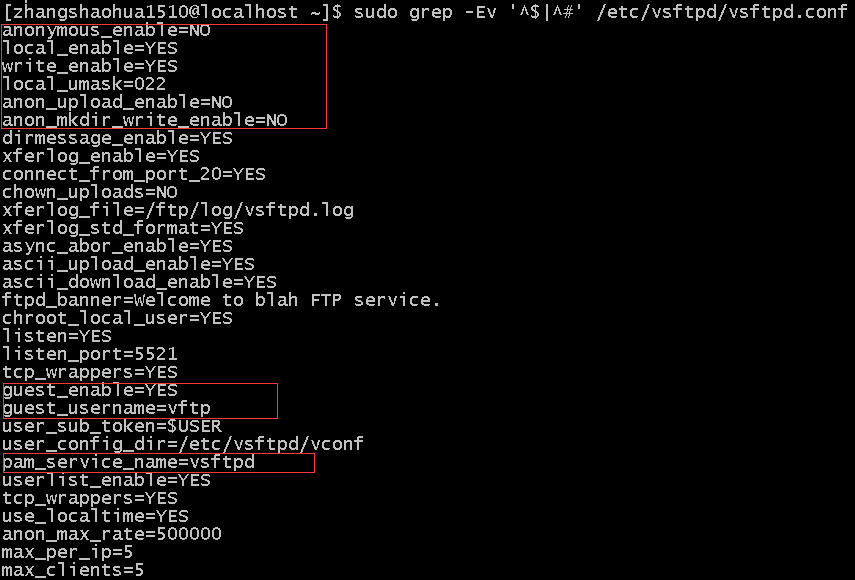Click the local_umask=022 setting
Image resolution: width=855 pixels, height=580 pixels.
tap(84, 84)
